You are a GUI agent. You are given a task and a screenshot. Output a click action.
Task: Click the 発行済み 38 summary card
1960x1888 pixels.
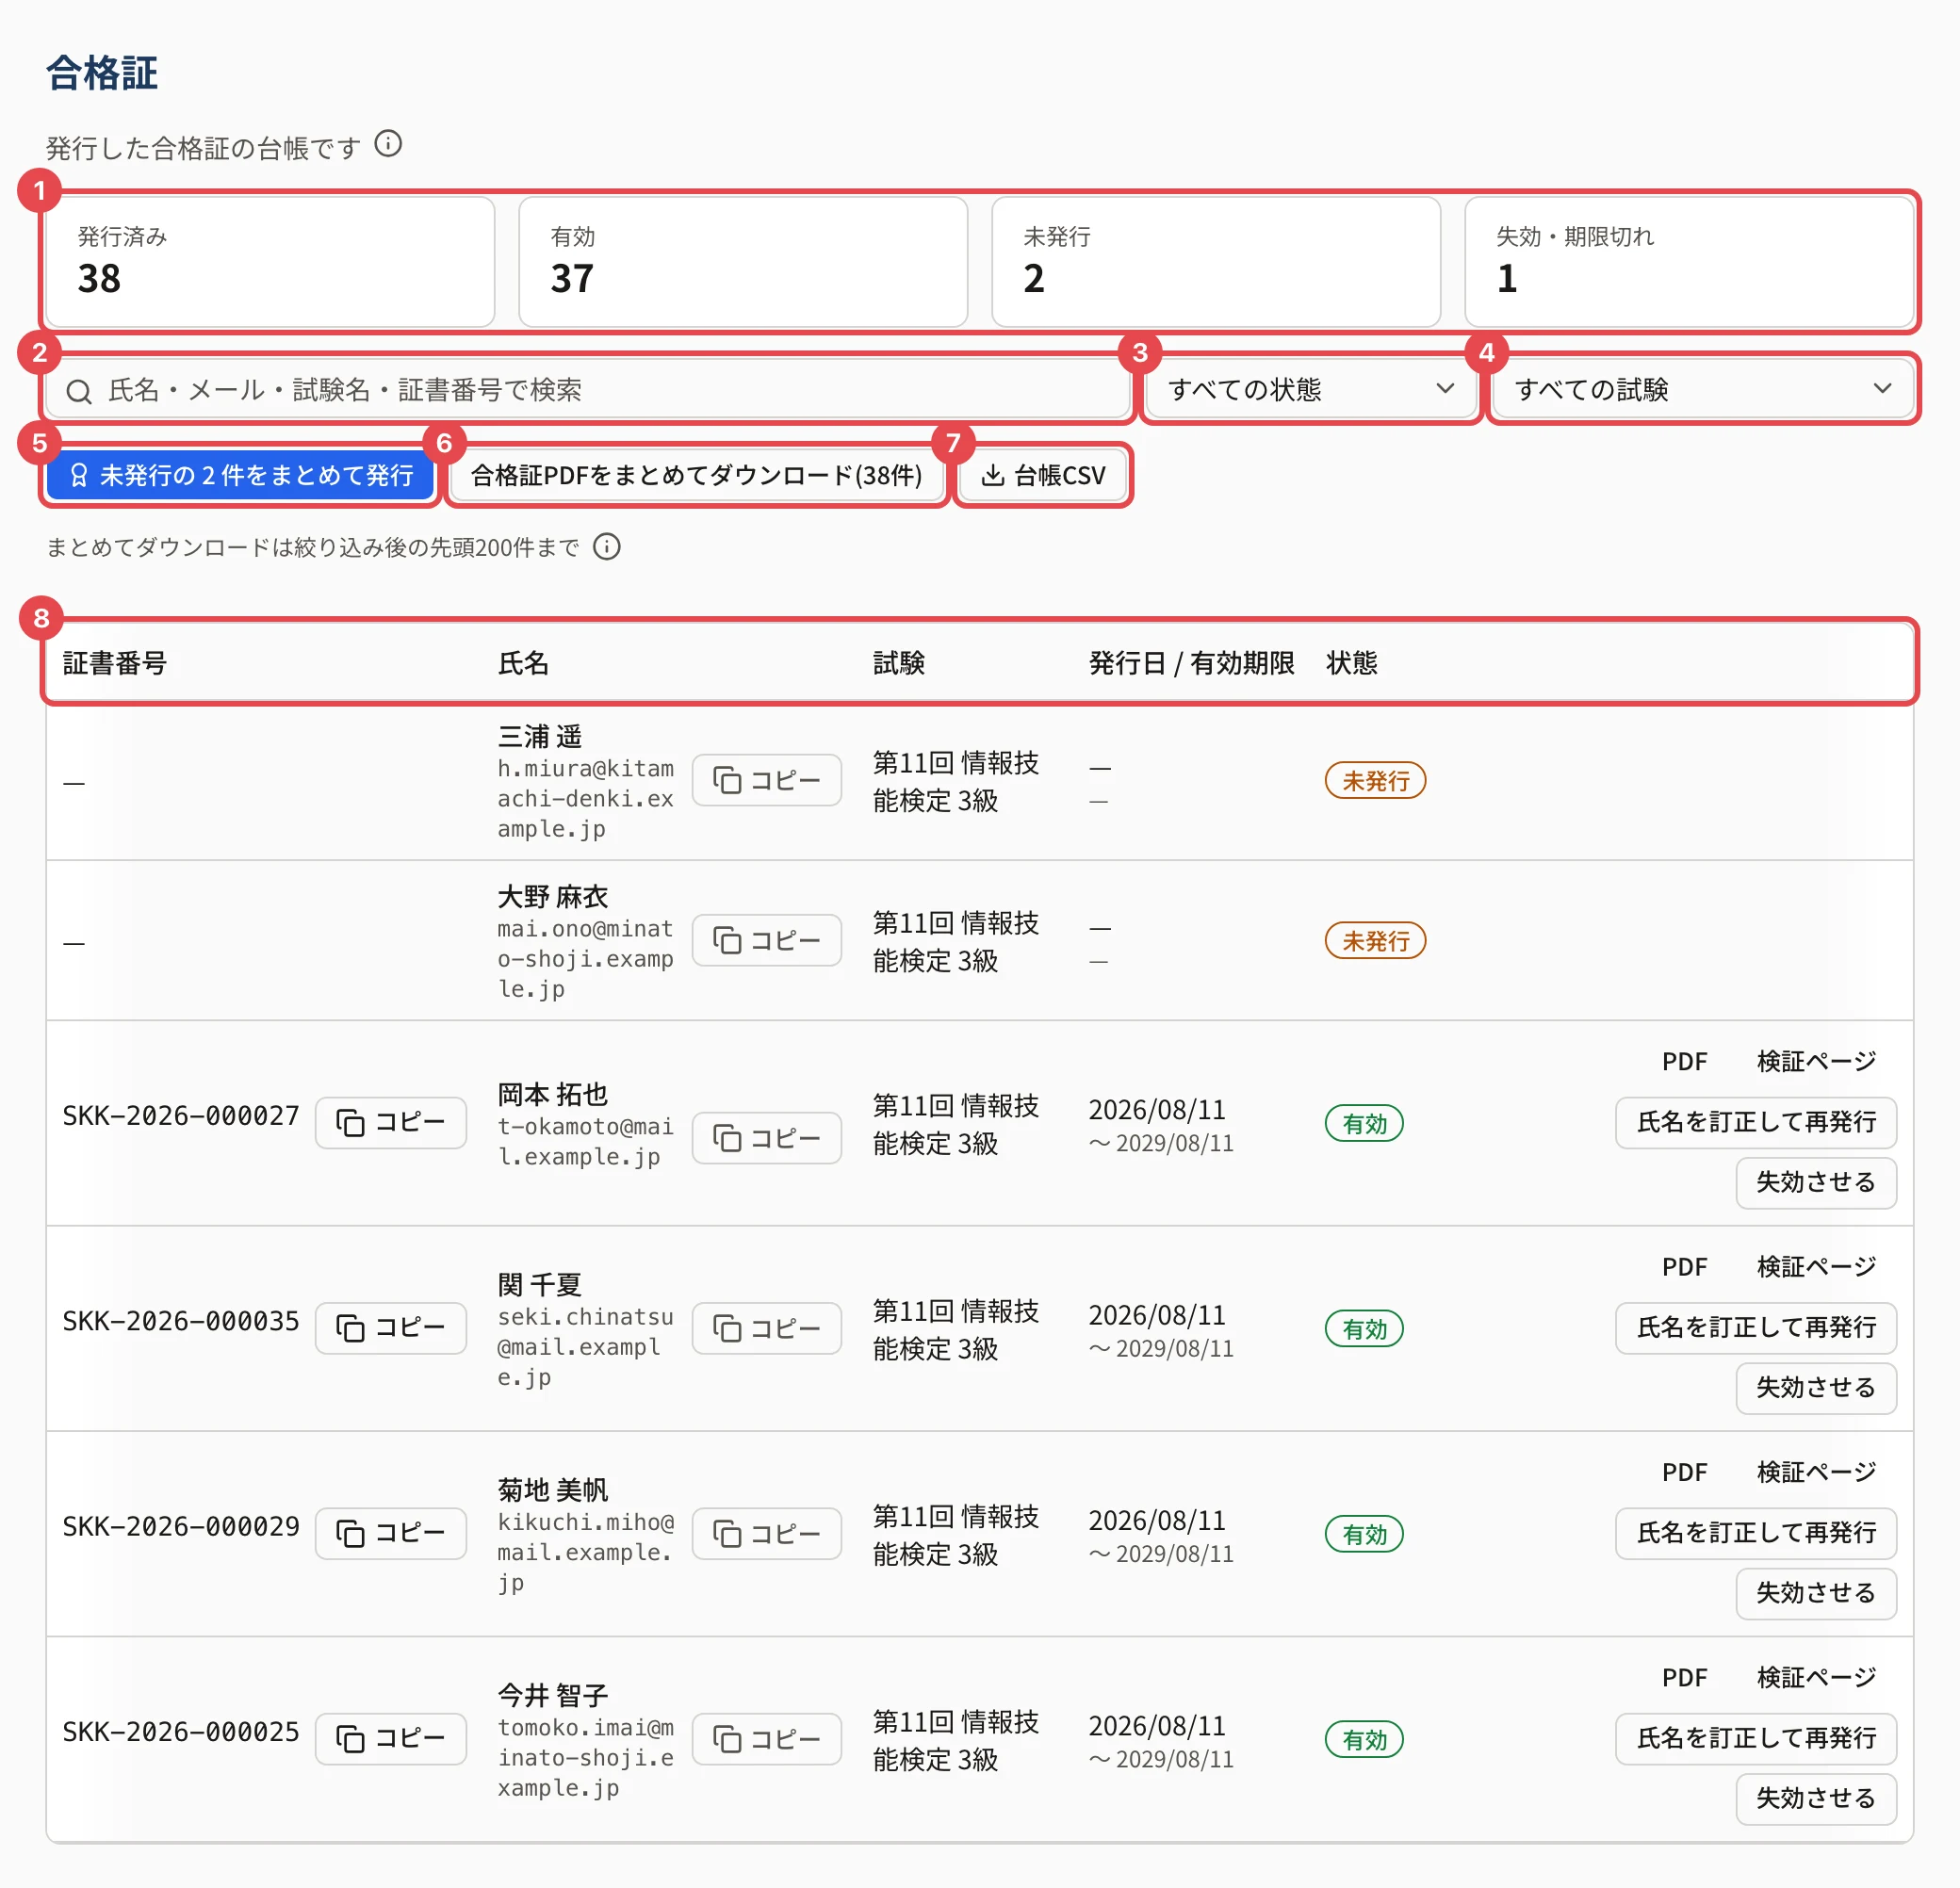point(270,262)
